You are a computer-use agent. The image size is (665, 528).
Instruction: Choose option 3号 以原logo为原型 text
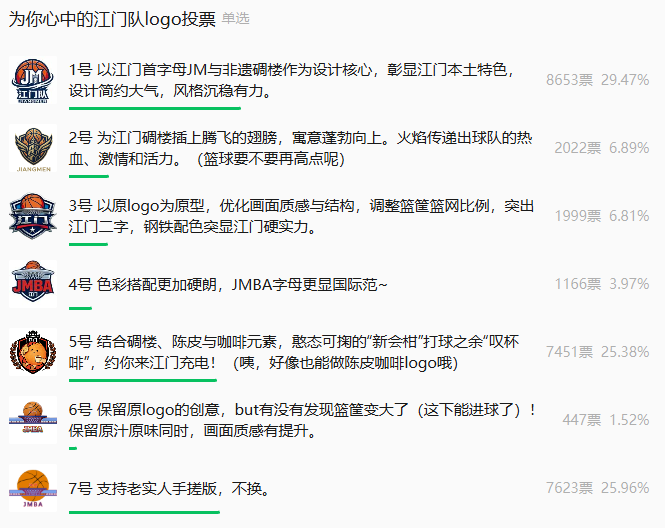pyautogui.click(x=301, y=216)
